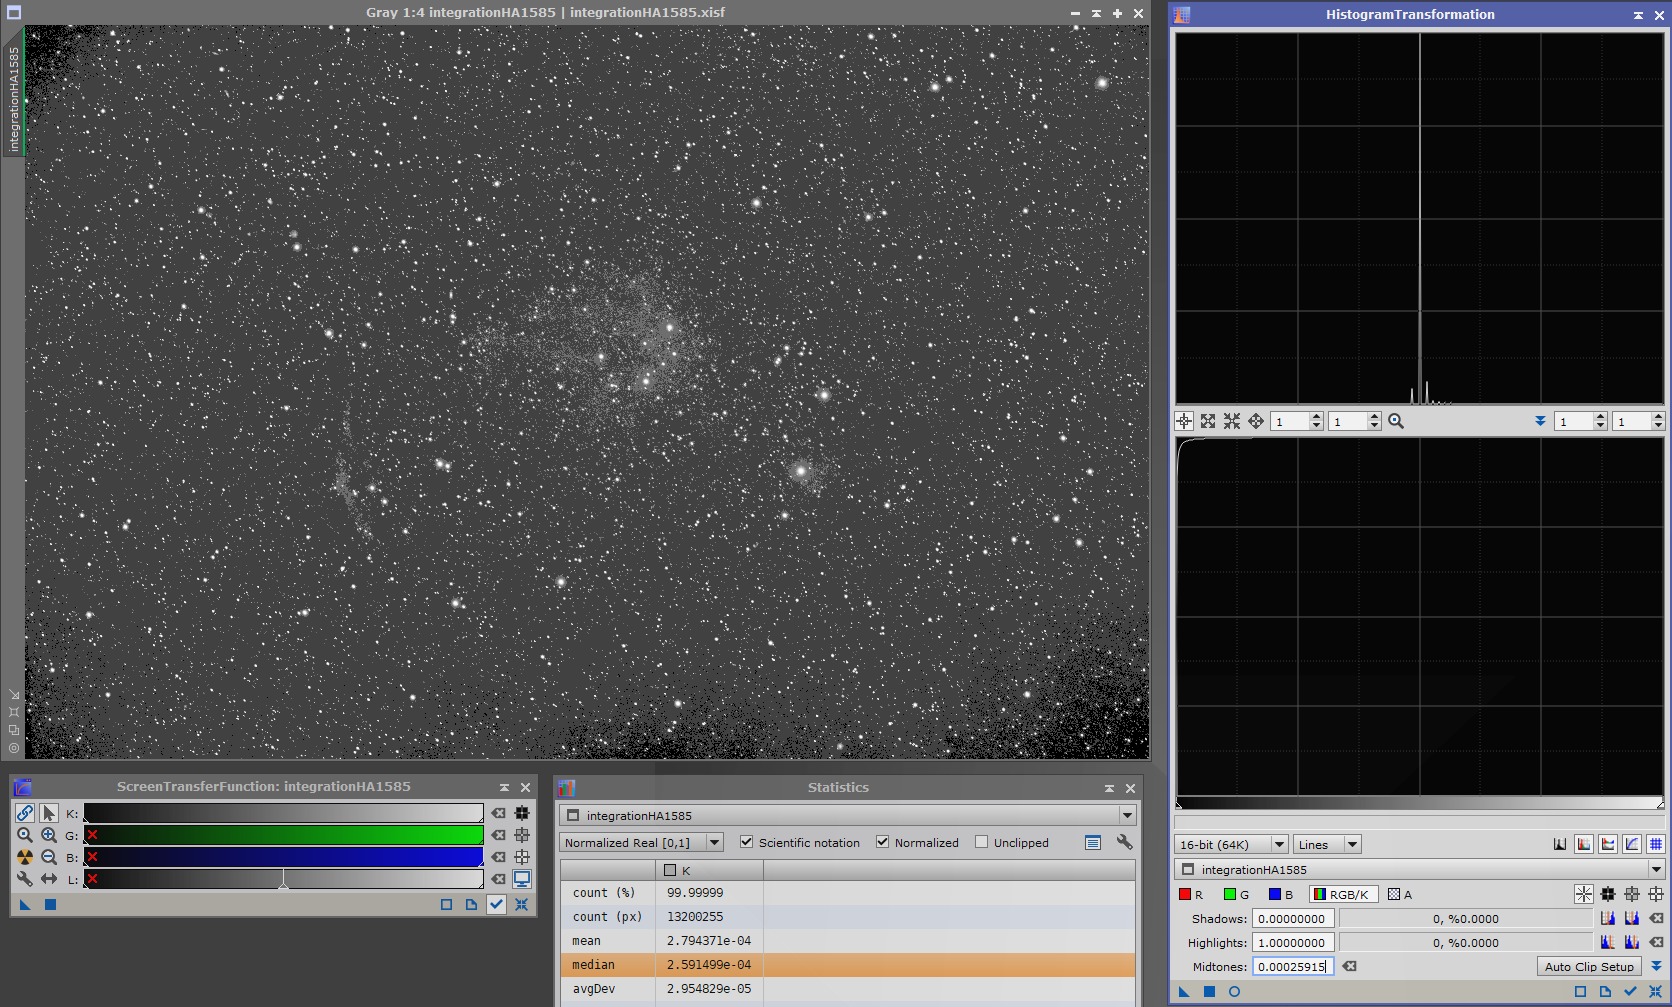Toggle the STF enable monitor icon
This screenshot has width=1672, height=1007.
[x=522, y=879]
